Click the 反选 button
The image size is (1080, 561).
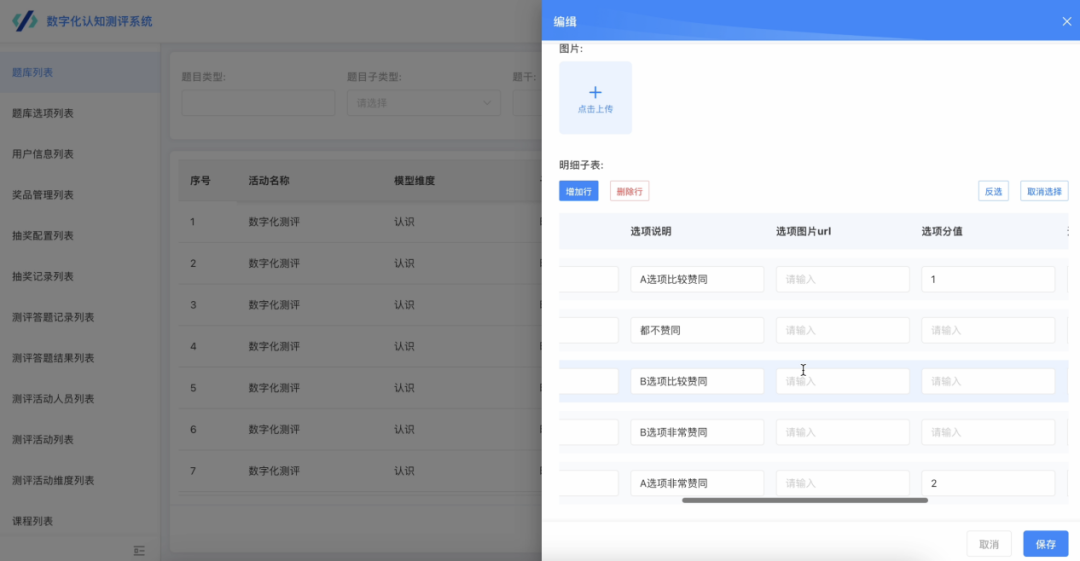[x=993, y=191]
